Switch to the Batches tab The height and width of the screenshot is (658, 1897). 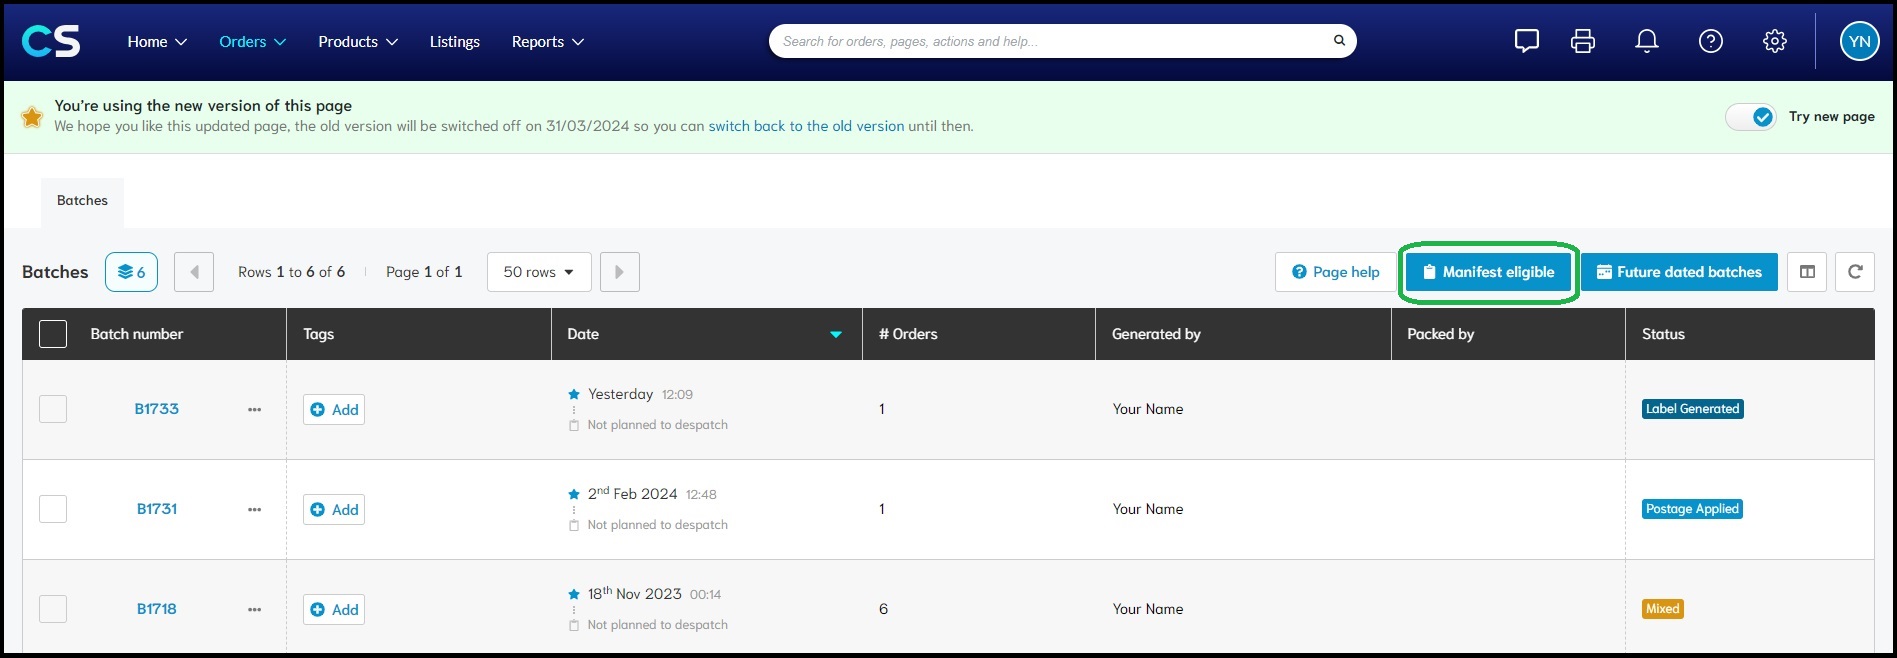pos(82,201)
